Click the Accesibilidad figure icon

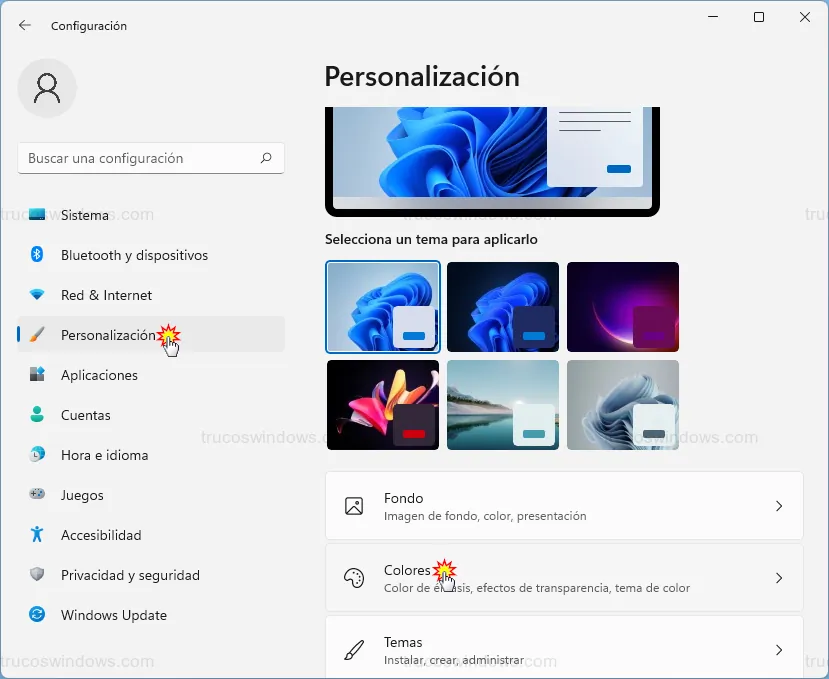(37, 535)
